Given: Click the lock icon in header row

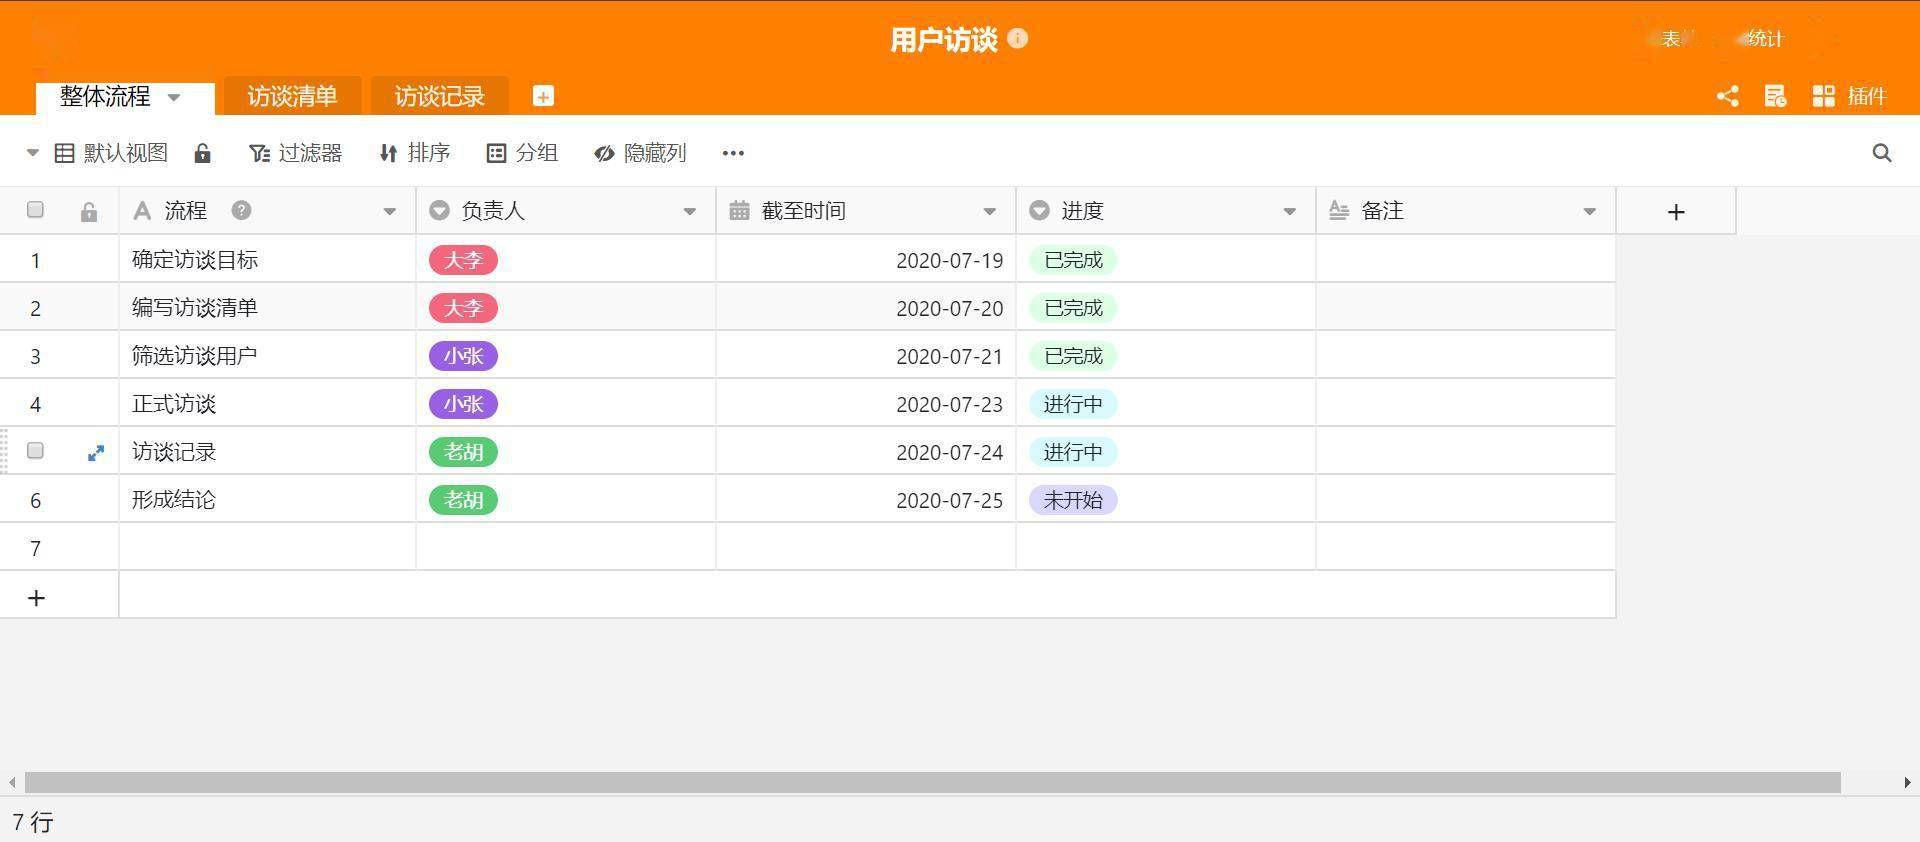Looking at the screenshot, I should pos(89,212).
